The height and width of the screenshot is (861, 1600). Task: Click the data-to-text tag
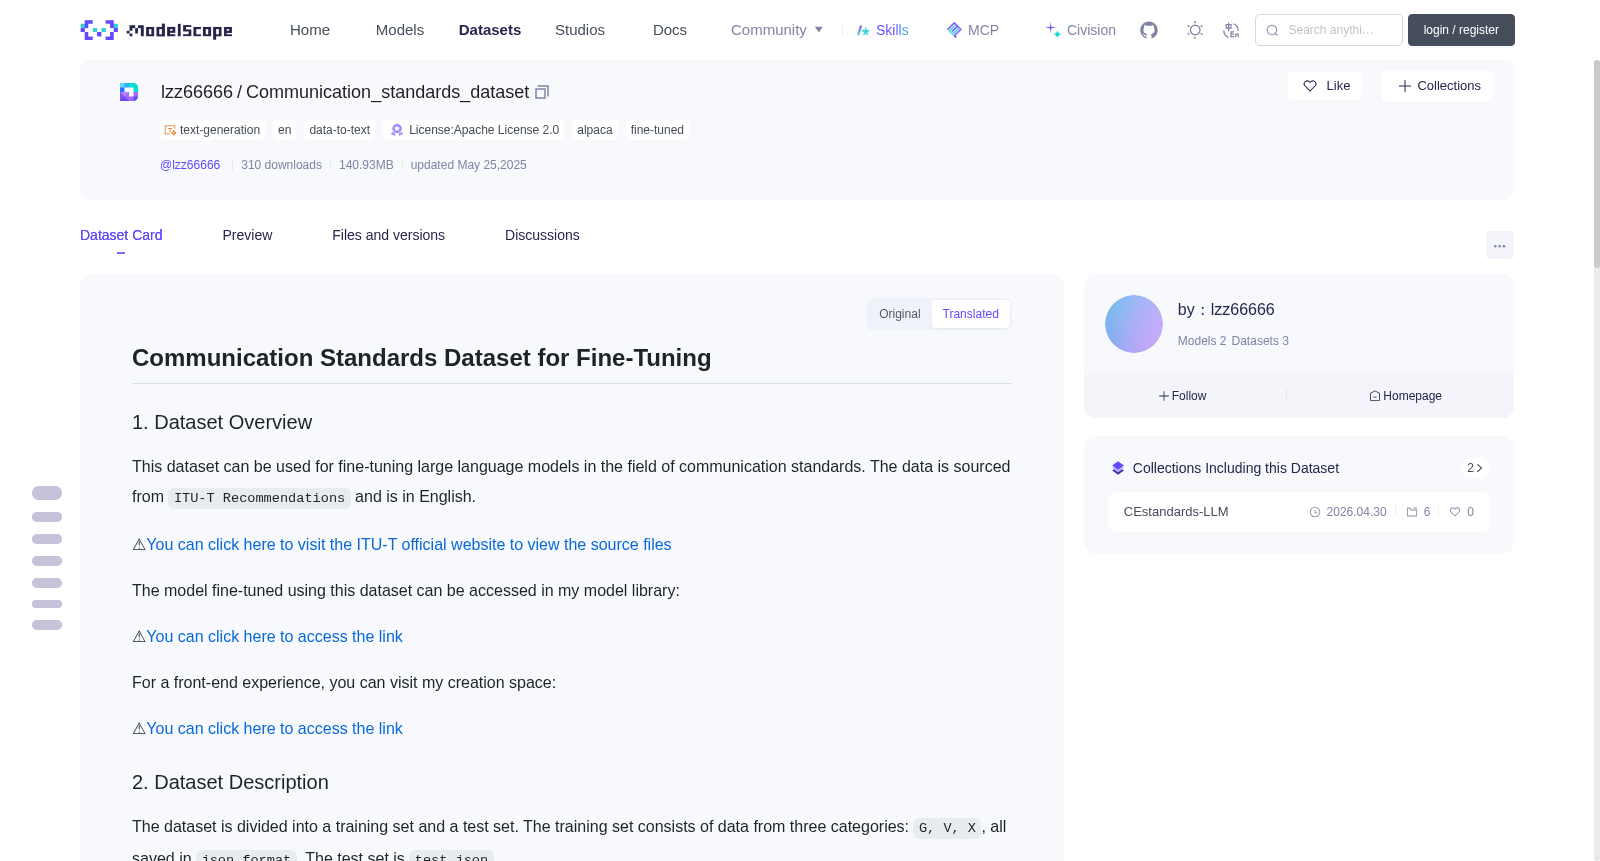pos(340,130)
